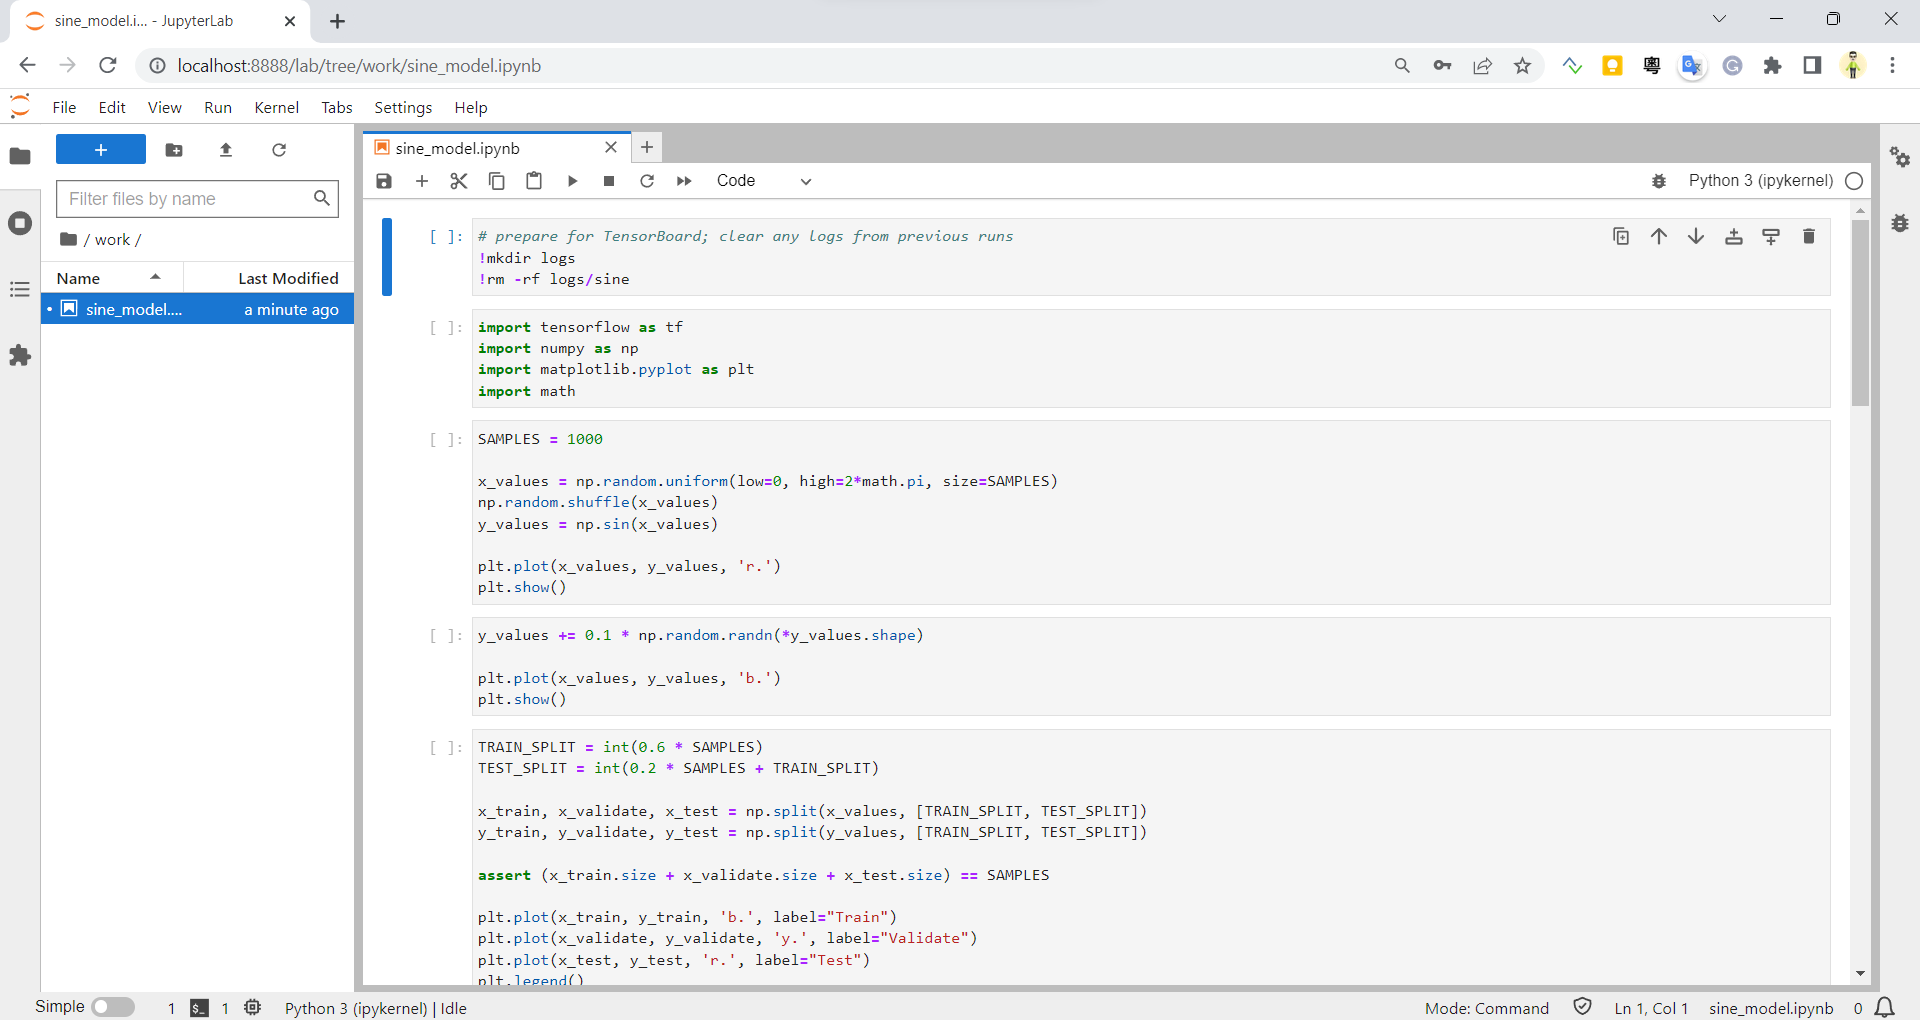The width and height of the screenshot is (1920, 1020).
Task: Open the running terminals and kernels sidebar
Action: (x=20, y=223)
